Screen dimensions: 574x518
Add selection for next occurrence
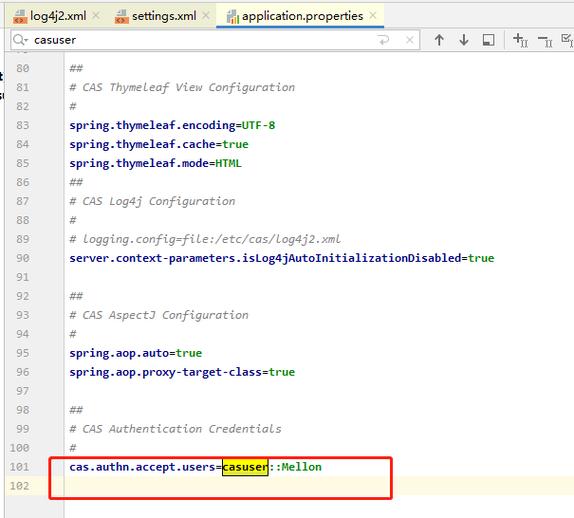click(x=520, y=40)
